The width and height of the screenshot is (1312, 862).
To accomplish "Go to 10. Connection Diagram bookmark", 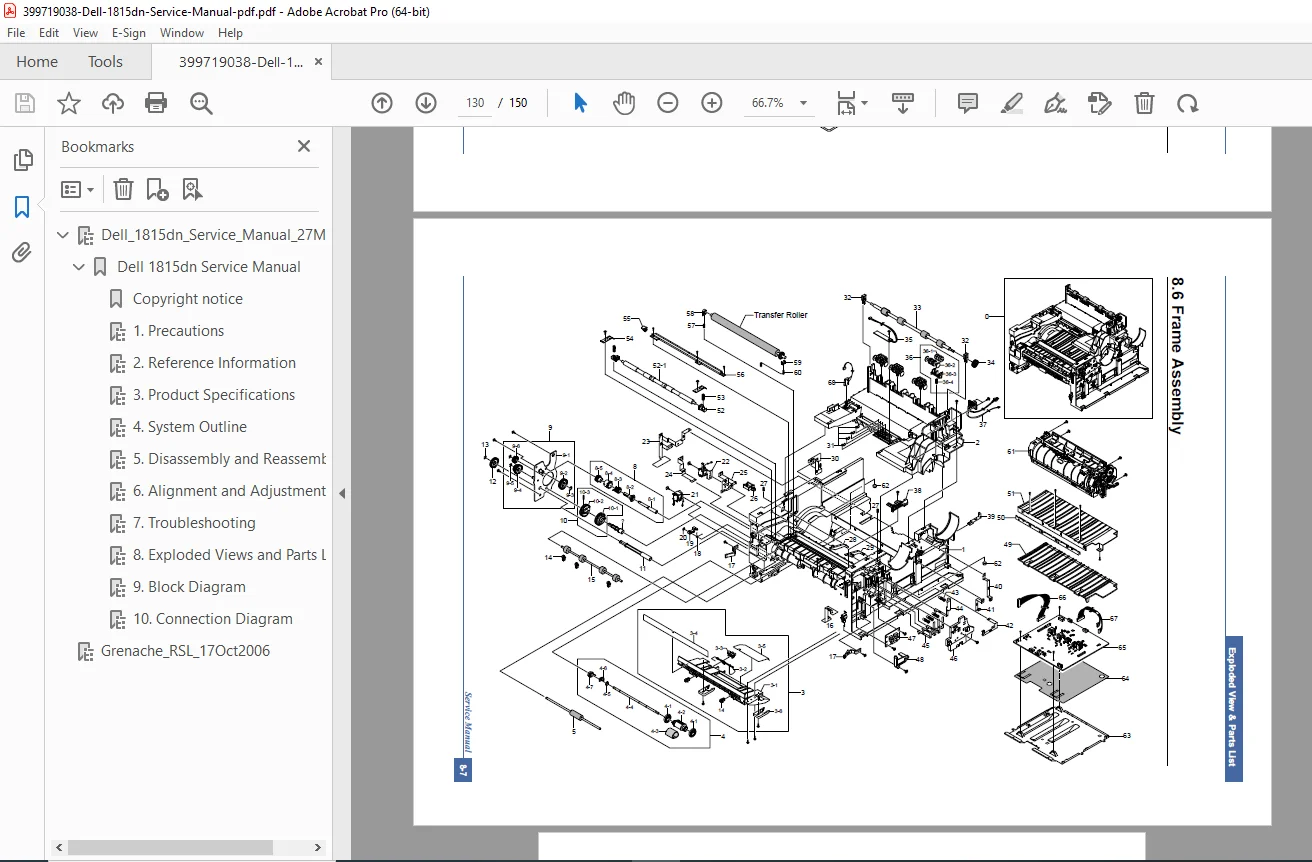I will pyautogui.click(x=213, y=619).
